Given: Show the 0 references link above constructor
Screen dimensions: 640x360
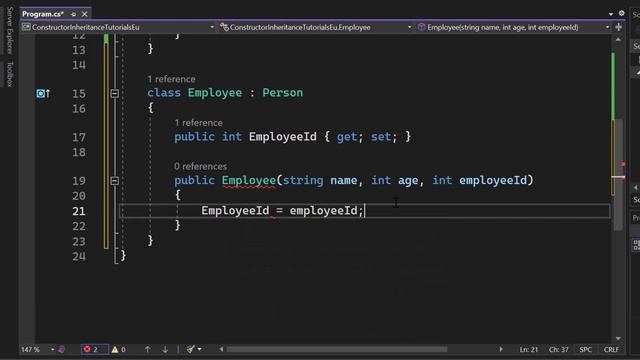Looking at the screenshot, I should click(x=200, y=167).
